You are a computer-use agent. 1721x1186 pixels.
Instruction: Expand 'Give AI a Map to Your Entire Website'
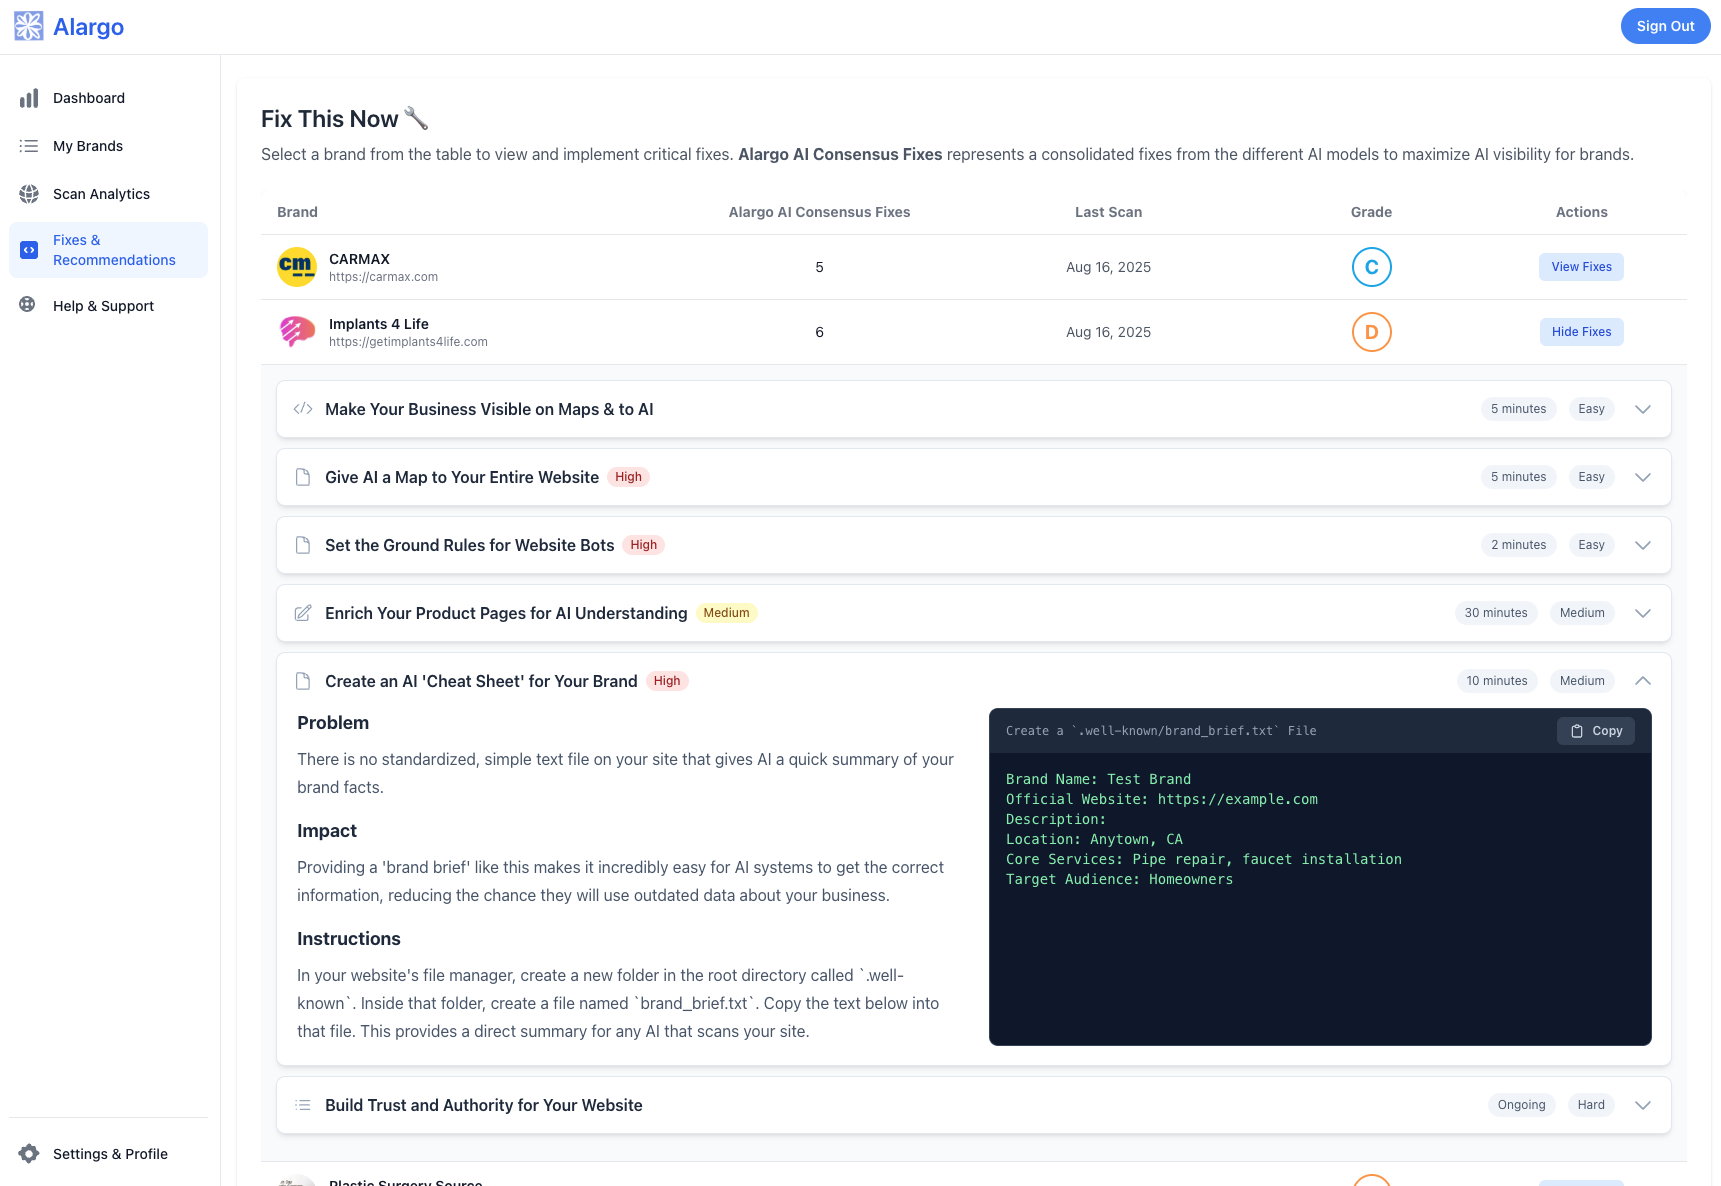[1642, 477]
